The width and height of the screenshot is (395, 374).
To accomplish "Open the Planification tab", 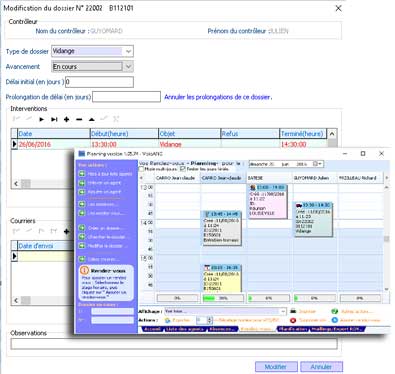I will click(293, 329).
